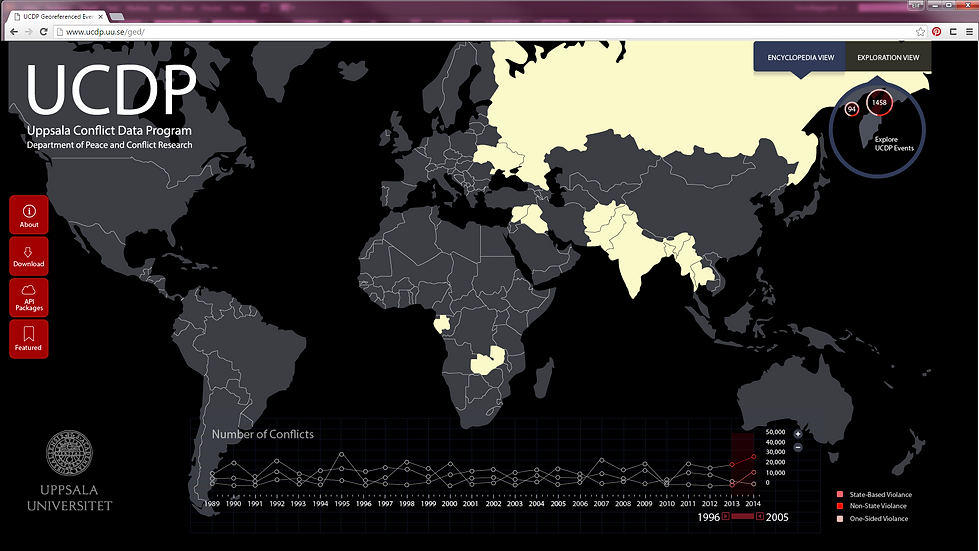Click browser Back arrow
This screenshot has height=551, width=979.
click(14, 32)
